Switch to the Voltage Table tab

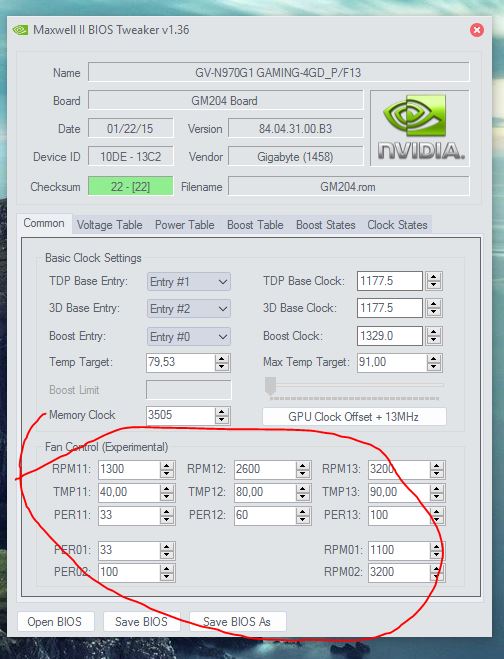[109, 225]
